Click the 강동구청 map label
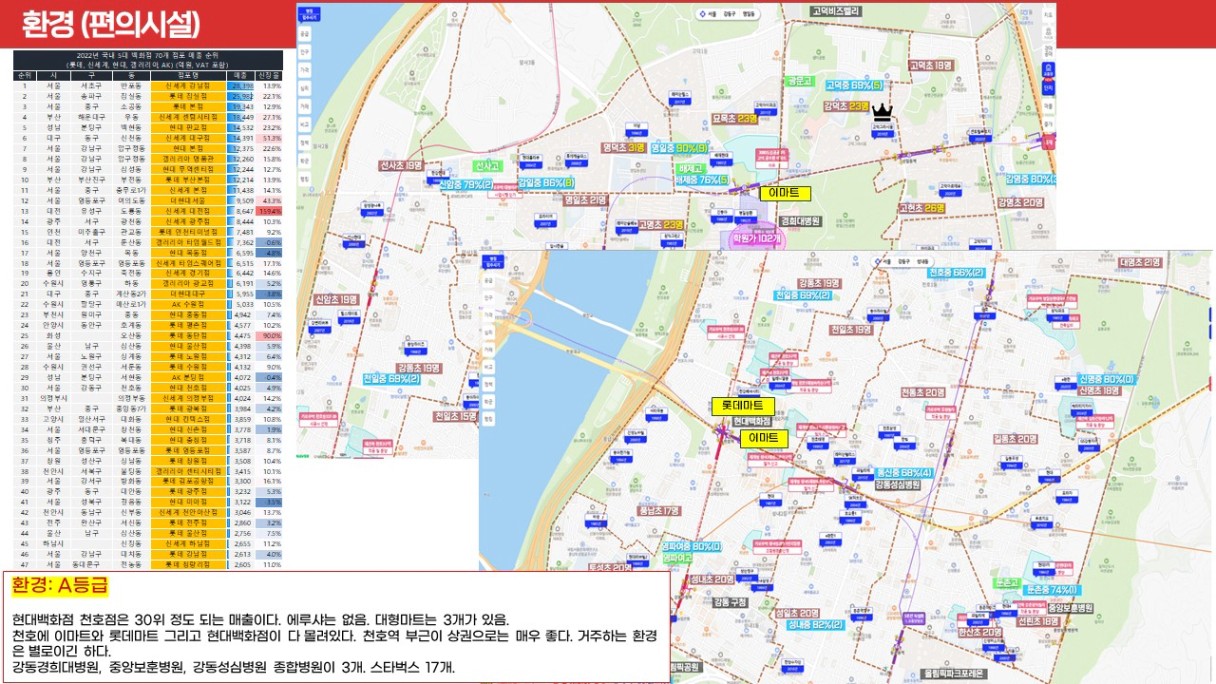 pyautogui.click(x=731, y=602)
